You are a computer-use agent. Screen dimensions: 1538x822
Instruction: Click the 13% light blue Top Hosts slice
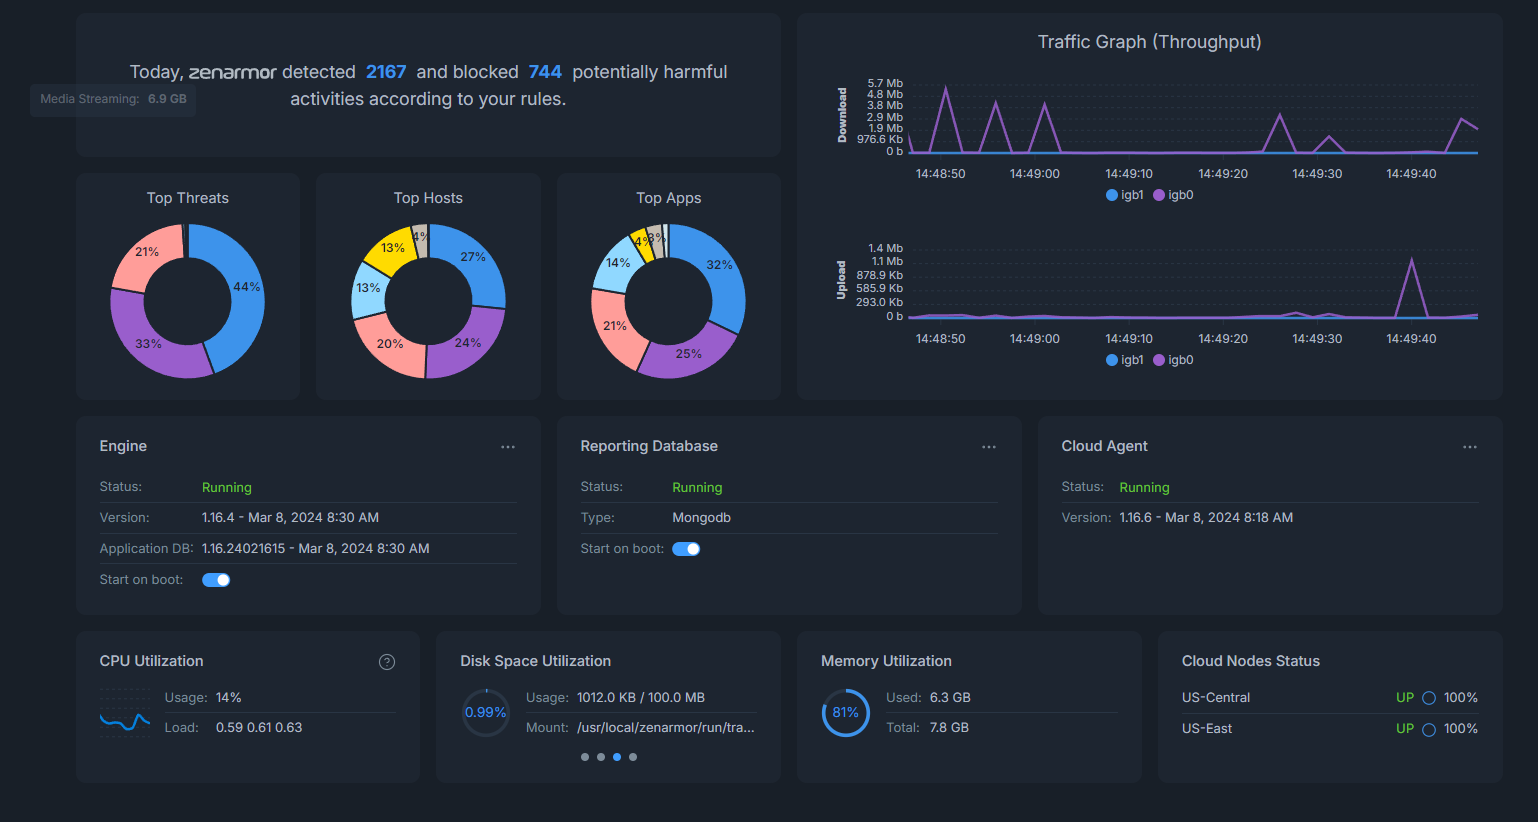(x=368, y=288)
